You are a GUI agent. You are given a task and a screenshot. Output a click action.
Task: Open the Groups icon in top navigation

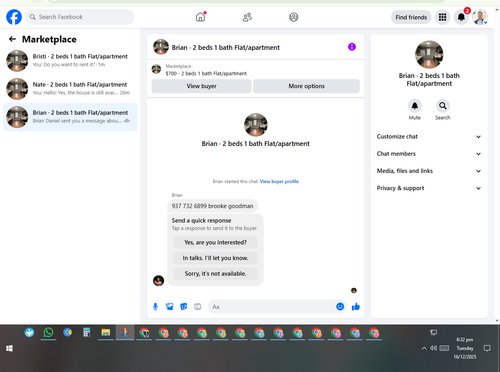[x=294, y=17]
